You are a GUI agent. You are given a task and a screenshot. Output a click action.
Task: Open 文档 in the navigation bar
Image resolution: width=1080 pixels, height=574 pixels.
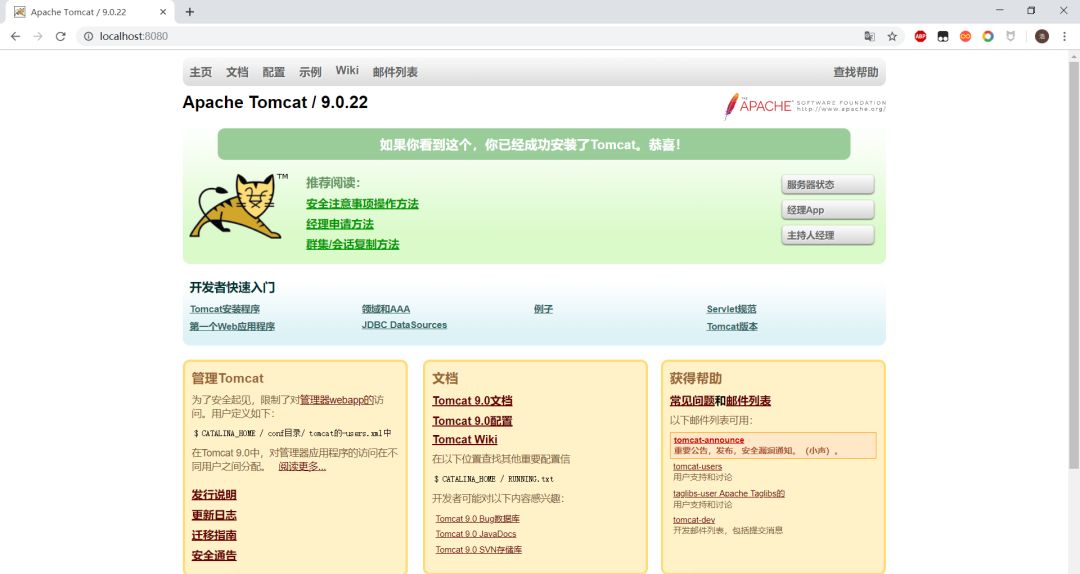[237, 72]
